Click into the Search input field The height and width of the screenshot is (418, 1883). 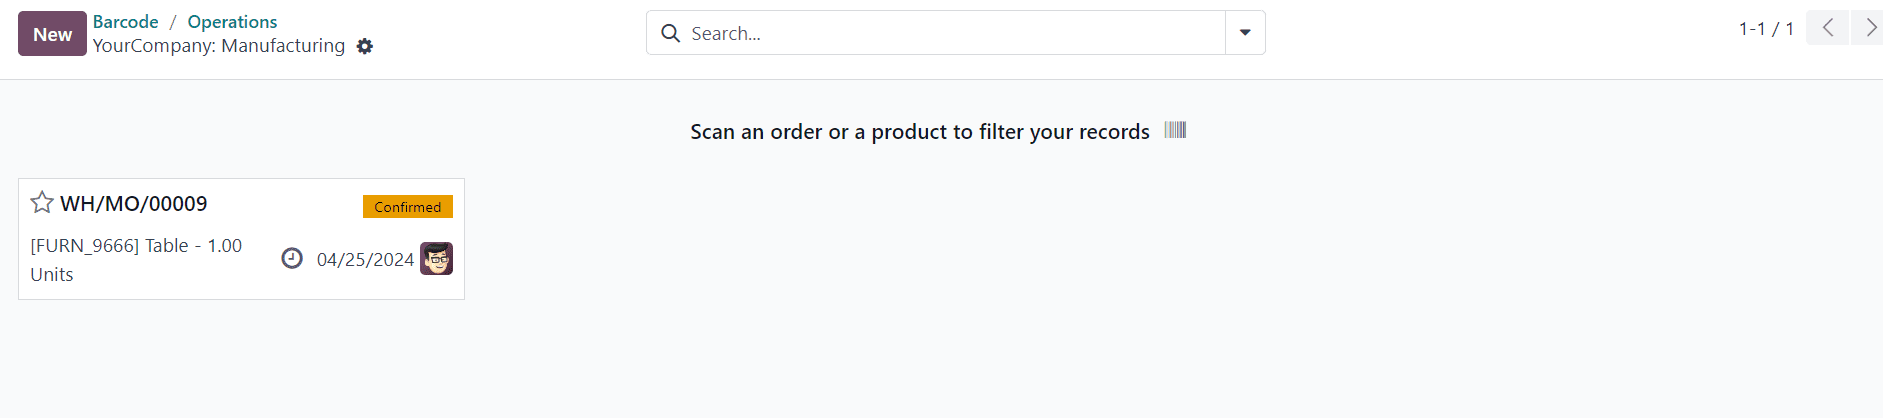(955, 33)
